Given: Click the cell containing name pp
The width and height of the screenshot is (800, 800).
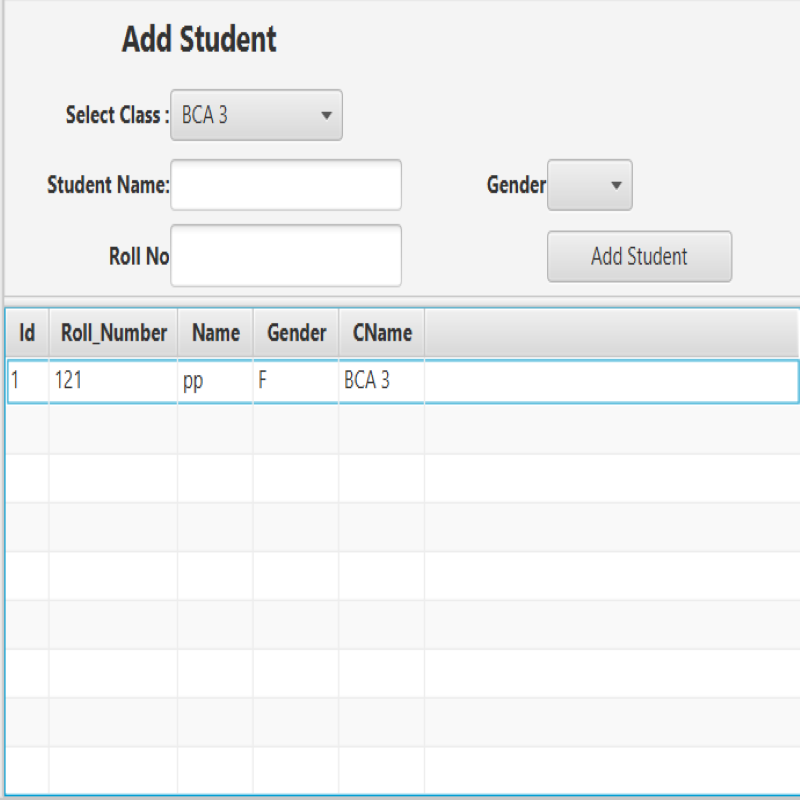Looking at the screenshot, I should (215, 382).
